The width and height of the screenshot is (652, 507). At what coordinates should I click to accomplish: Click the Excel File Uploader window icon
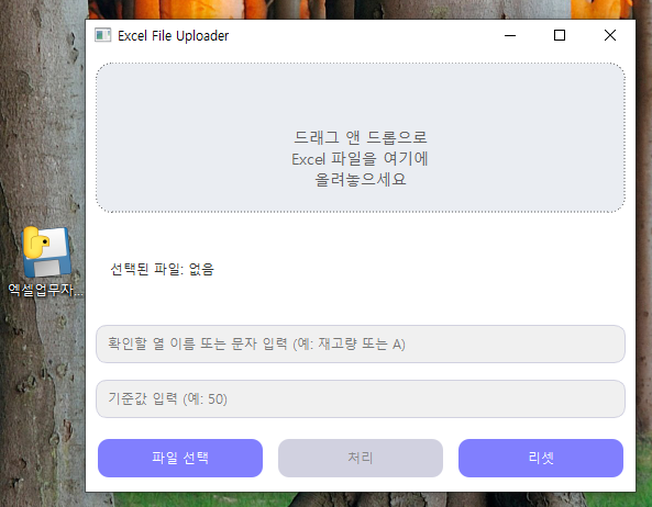[103, 35]
